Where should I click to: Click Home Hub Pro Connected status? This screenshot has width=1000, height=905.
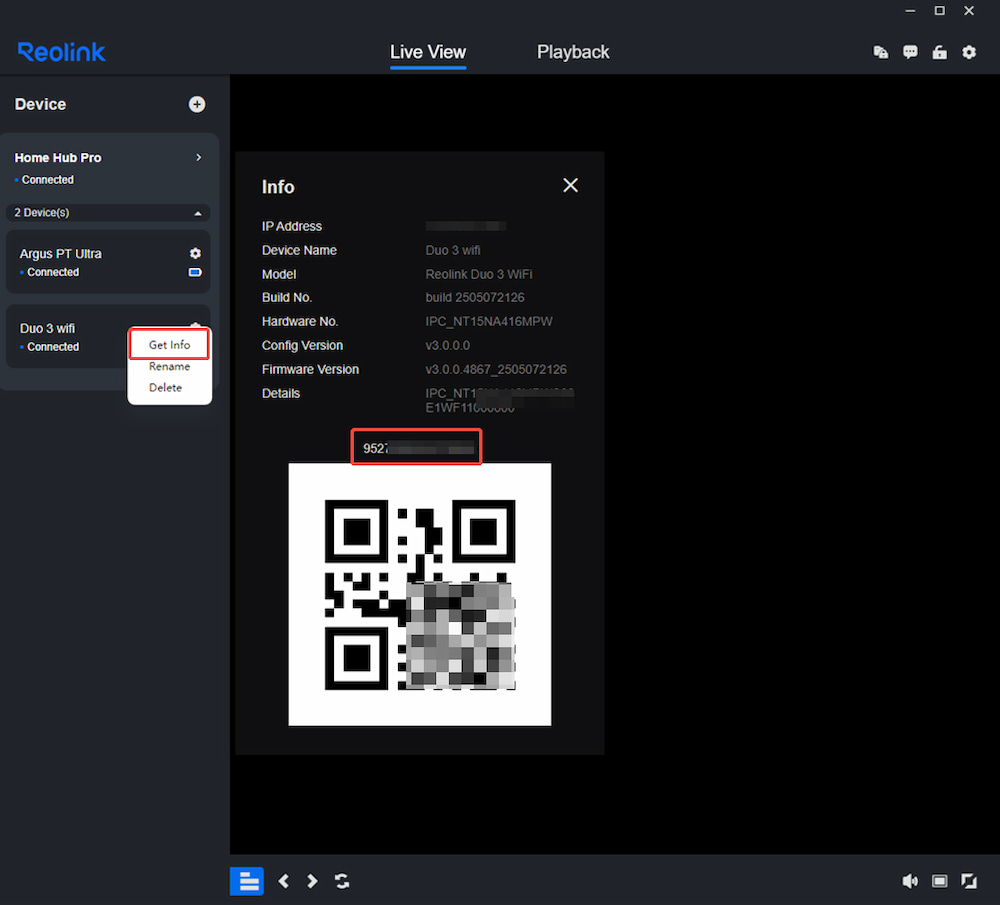coord(48,180)
